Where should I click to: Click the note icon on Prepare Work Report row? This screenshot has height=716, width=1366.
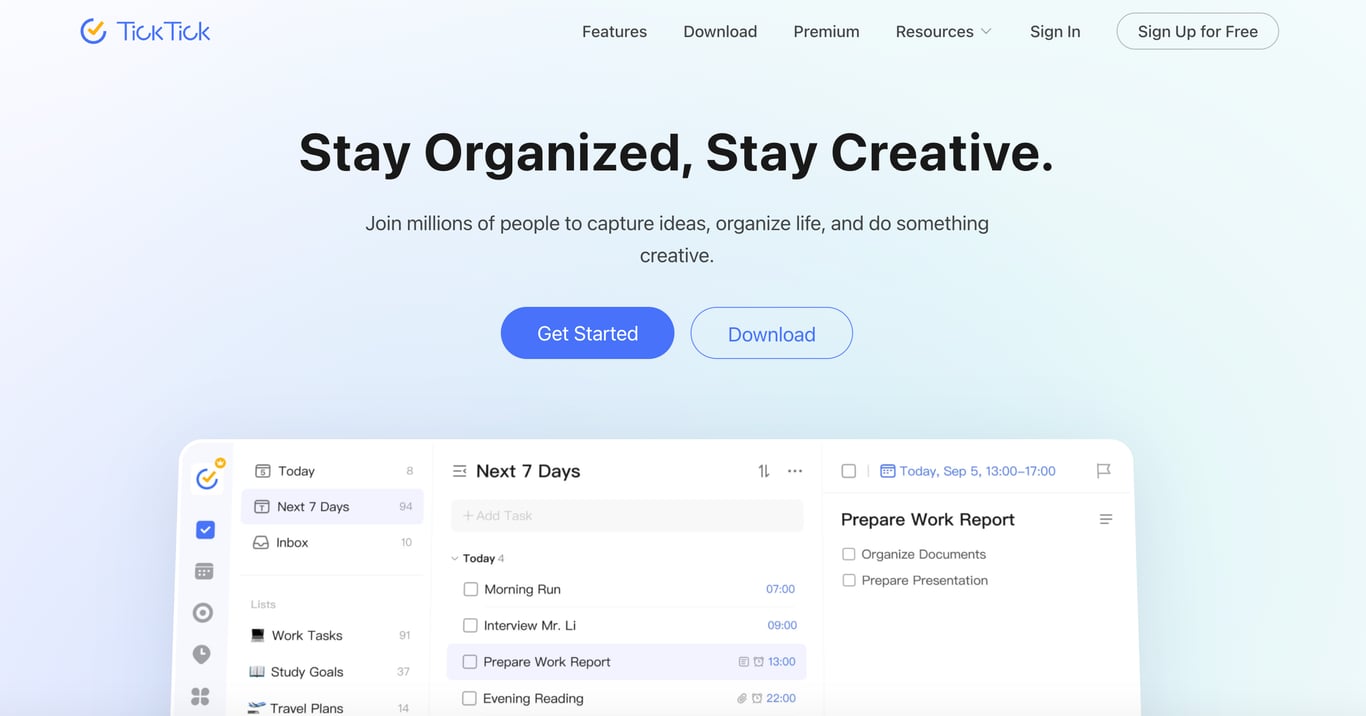tap(743, 662)
